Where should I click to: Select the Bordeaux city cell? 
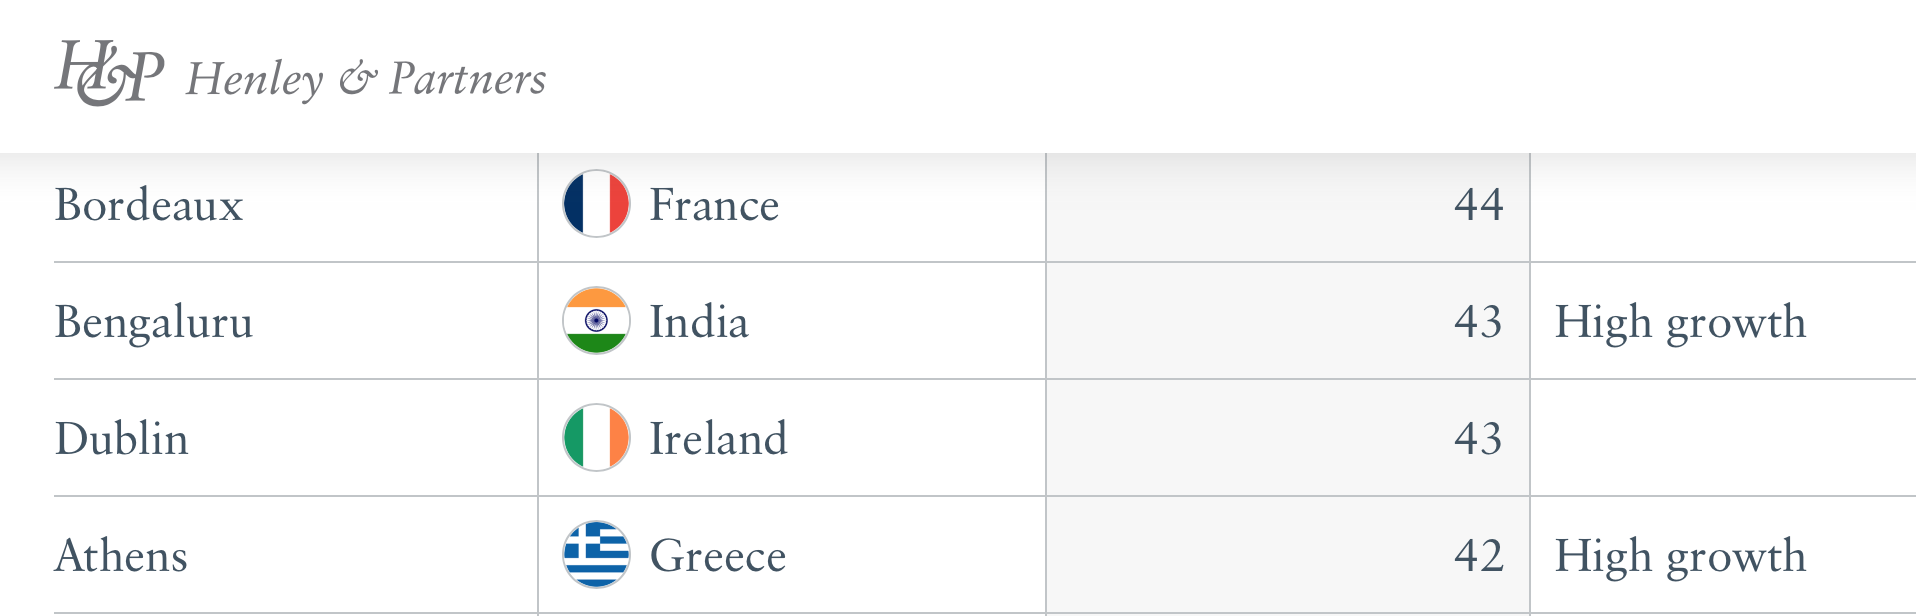click(x=149, y=205)
